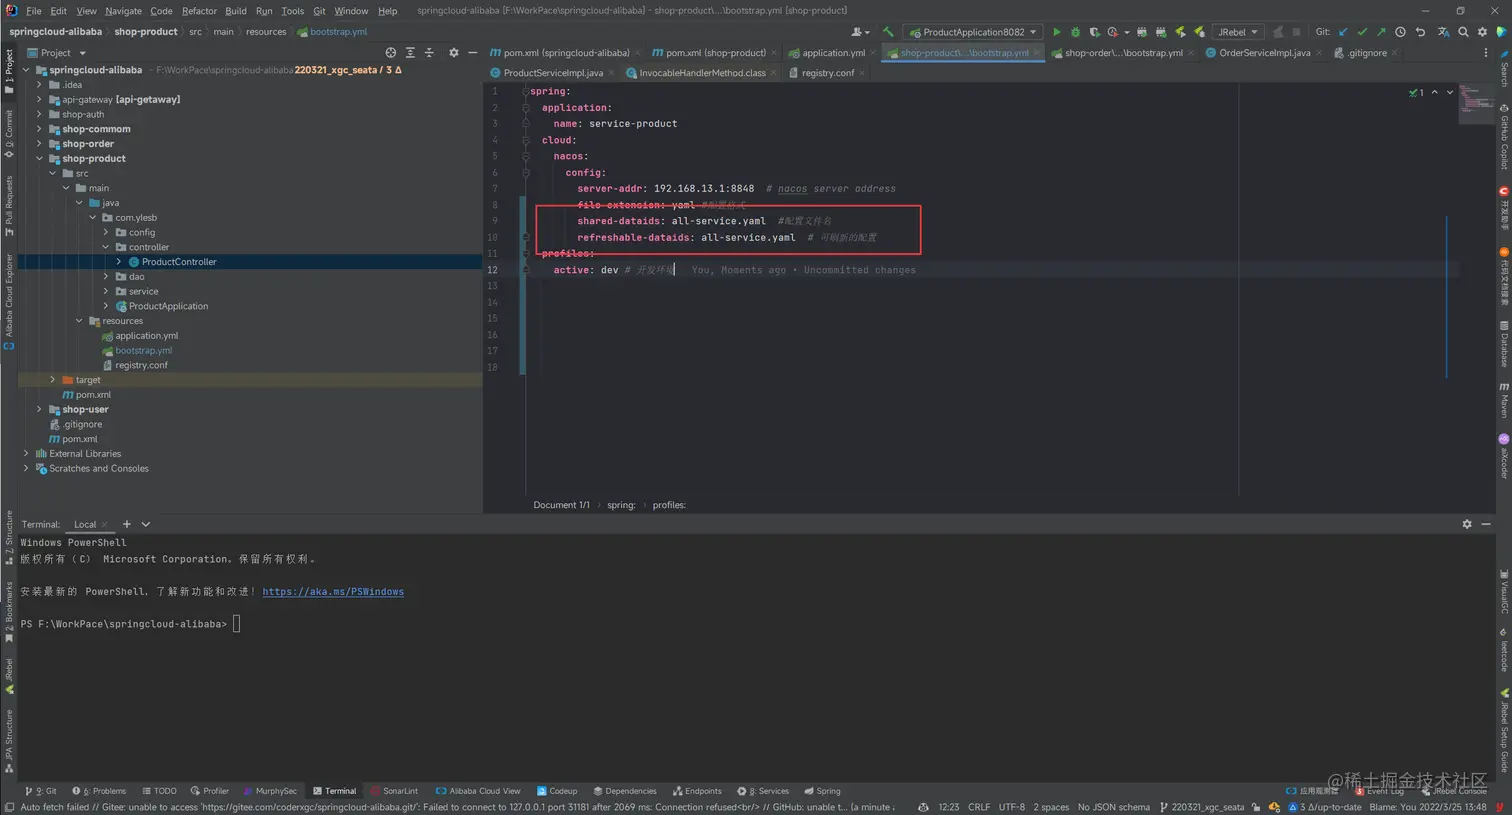
Task: Expand the shop-user module
Action: (x=40, y=409)
